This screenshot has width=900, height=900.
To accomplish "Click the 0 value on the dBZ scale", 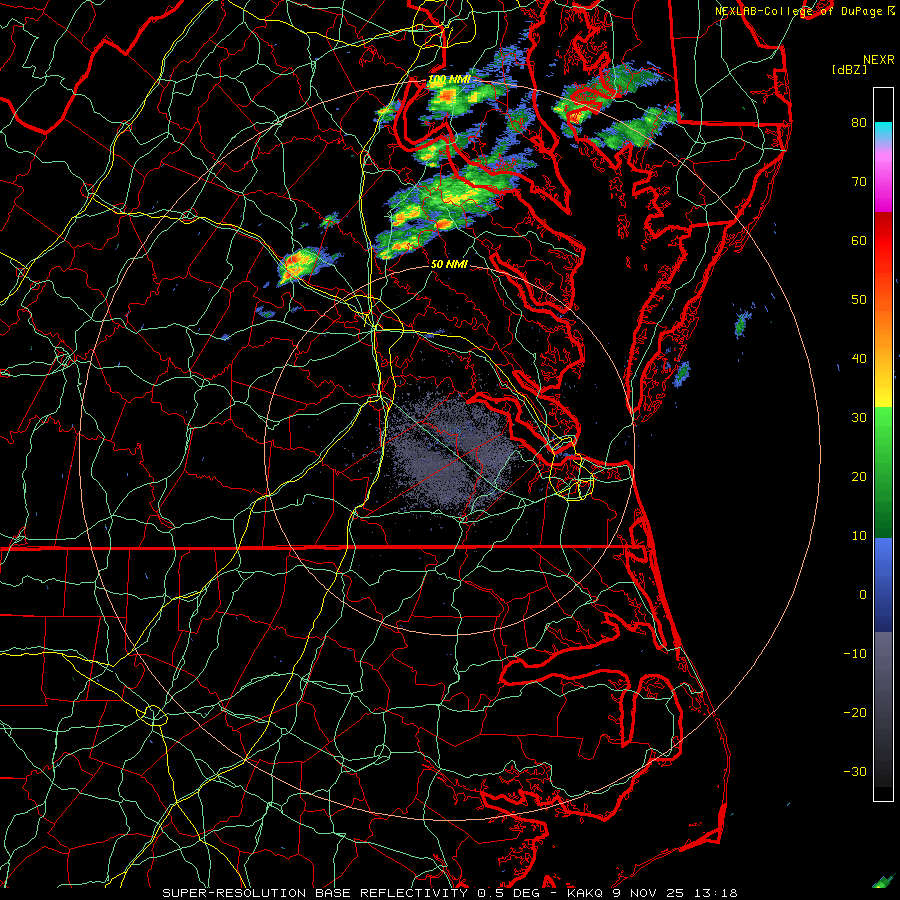I will point(863,595).
